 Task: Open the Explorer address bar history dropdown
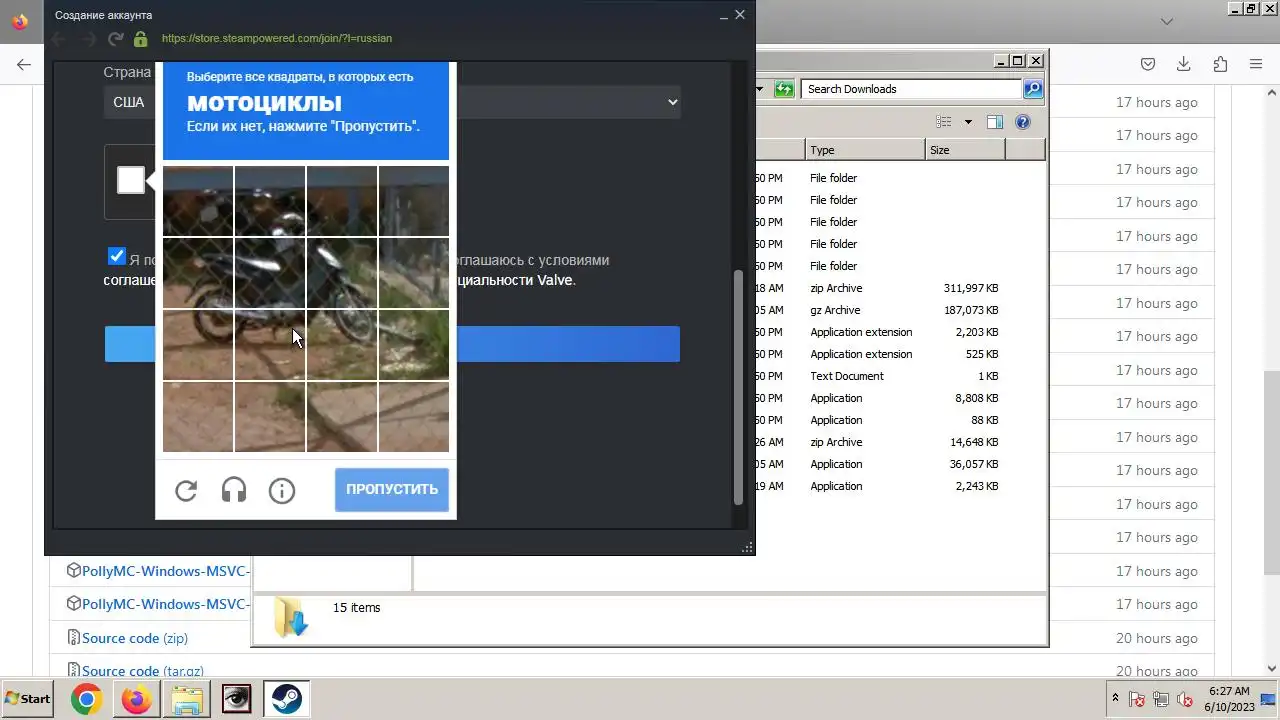point(760,89)
